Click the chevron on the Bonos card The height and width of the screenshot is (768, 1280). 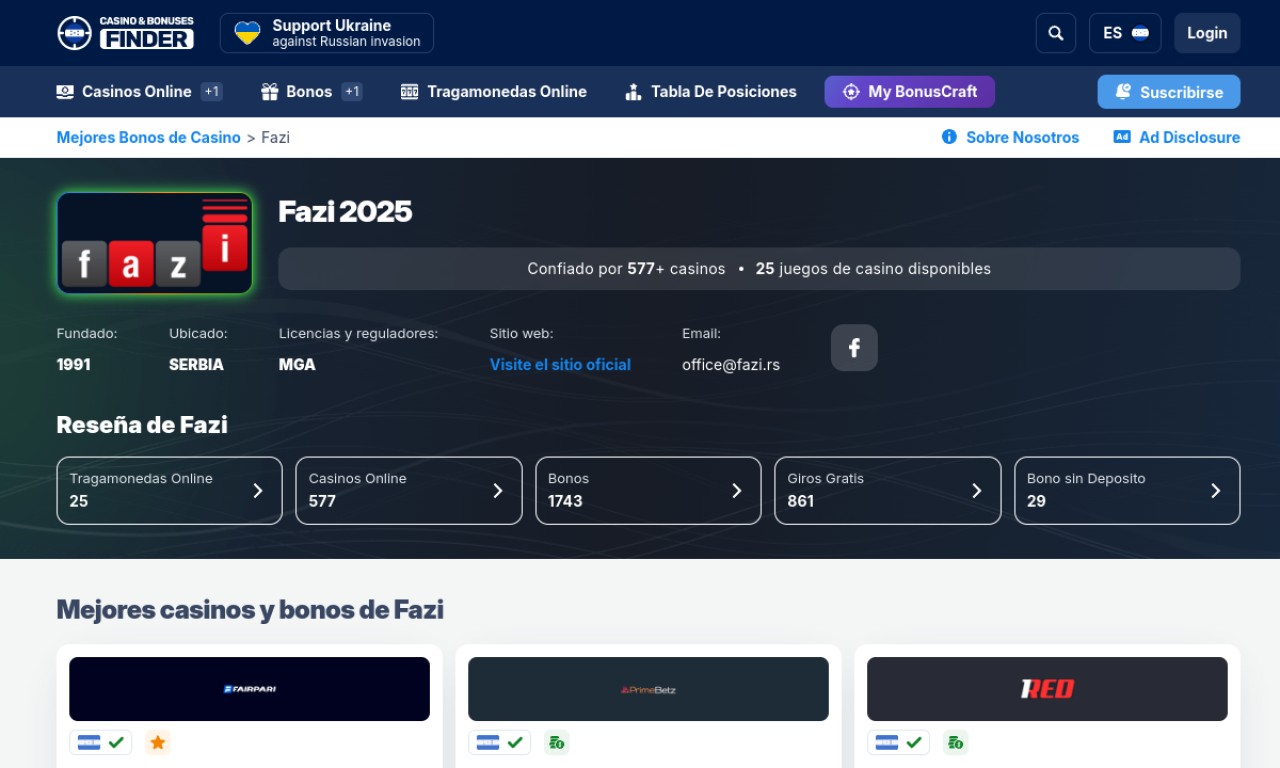tap(737, 490)
